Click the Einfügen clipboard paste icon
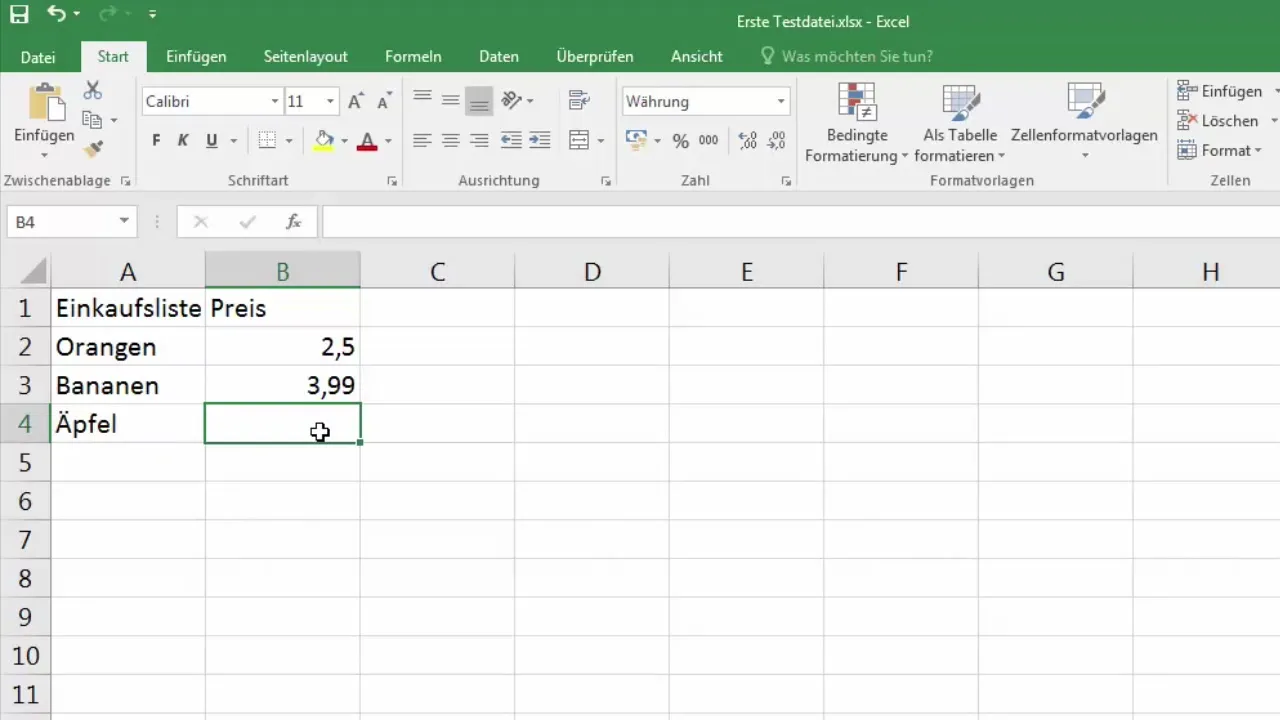The width and height of the screenshot is (1280, 720). click(x=44, y=103)
